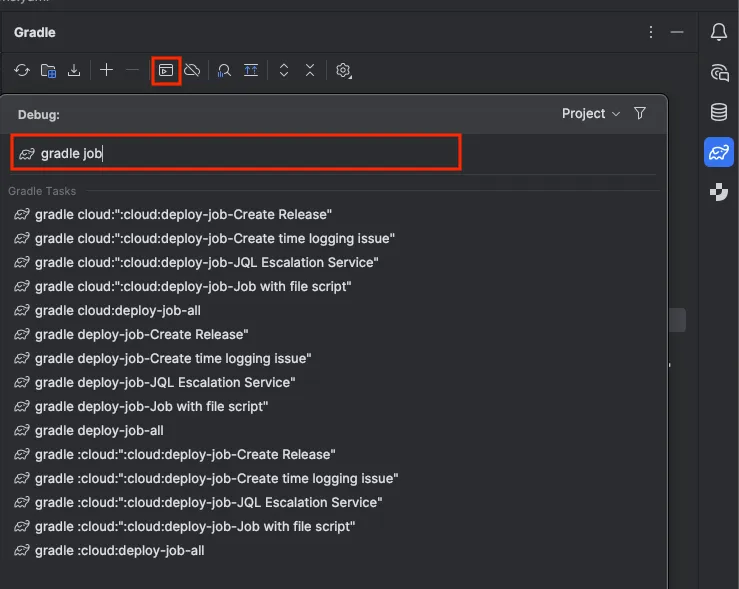Viewport: 739px width, 589px height.
Task: Select 'gradle cloud:":cloud:deploy-job-Create Release"' task
Action: pos(334,214)
